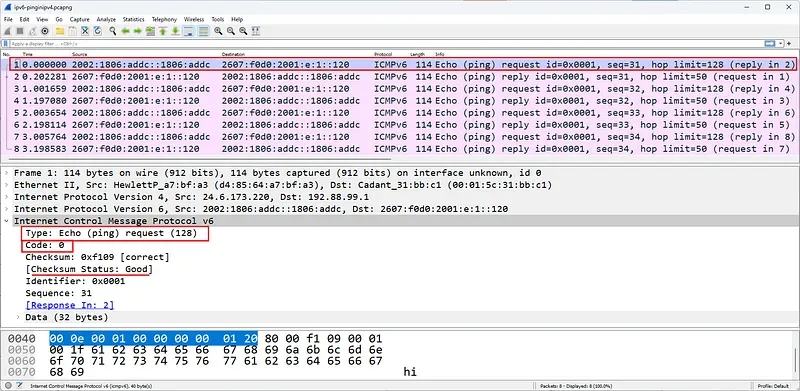This screenshot has height=391, width=800.
Task: Open expert information circle in status bar
Action: tap(8, 386)
